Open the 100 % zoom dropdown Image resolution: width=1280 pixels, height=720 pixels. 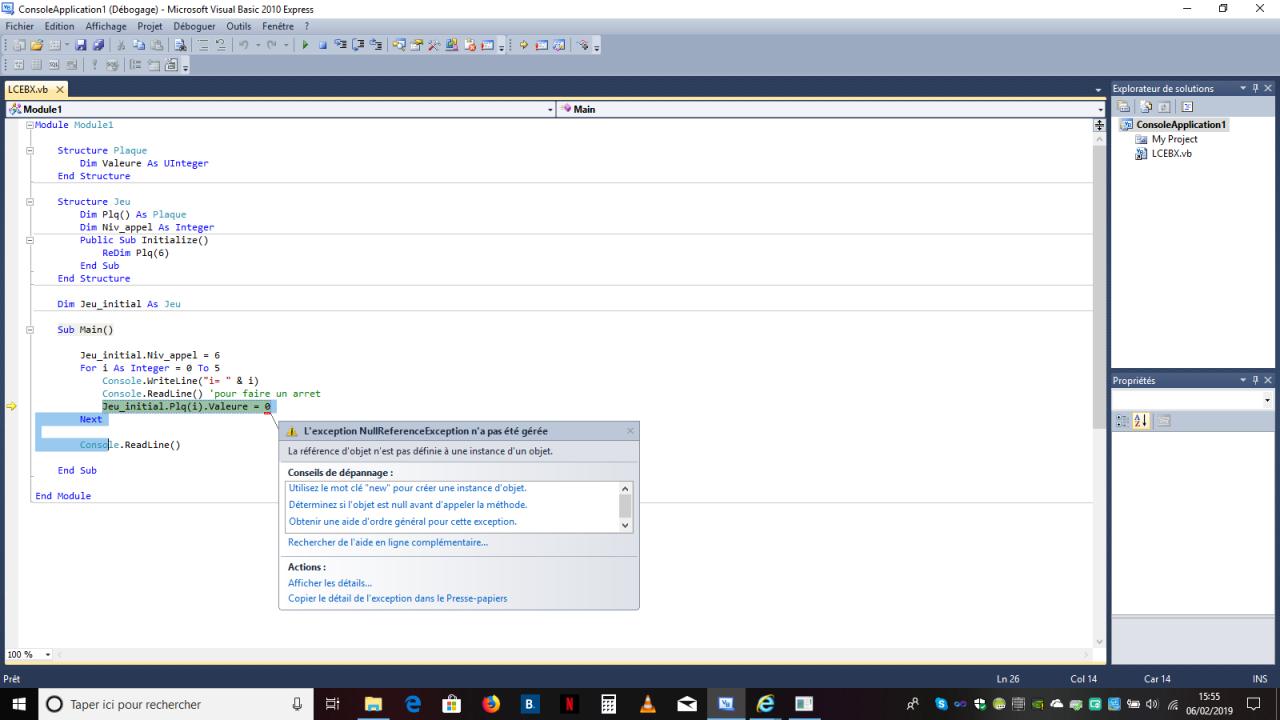pos(48,655)
